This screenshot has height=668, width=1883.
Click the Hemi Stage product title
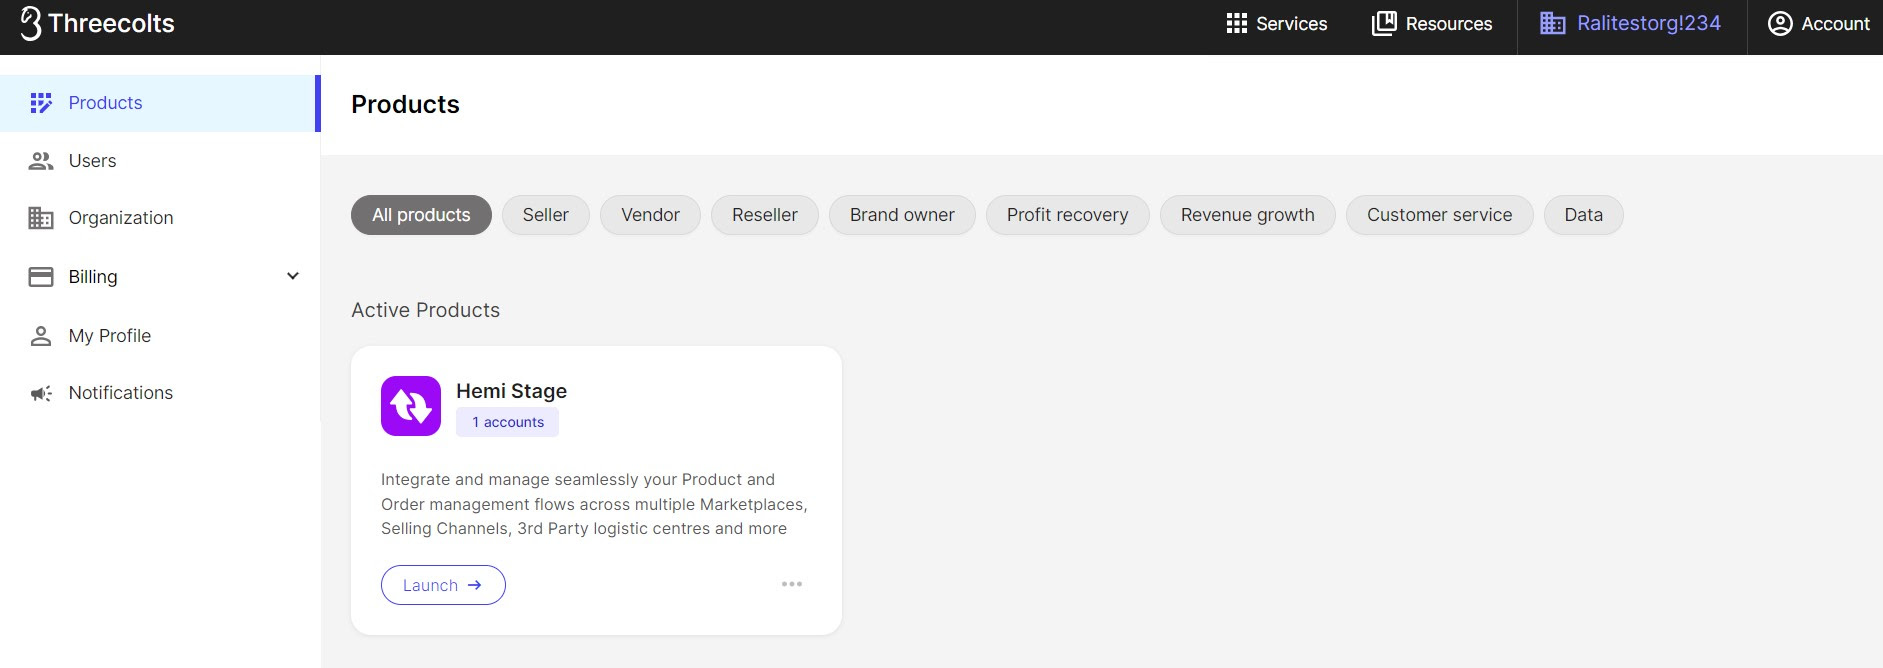(x=512, y=391)
